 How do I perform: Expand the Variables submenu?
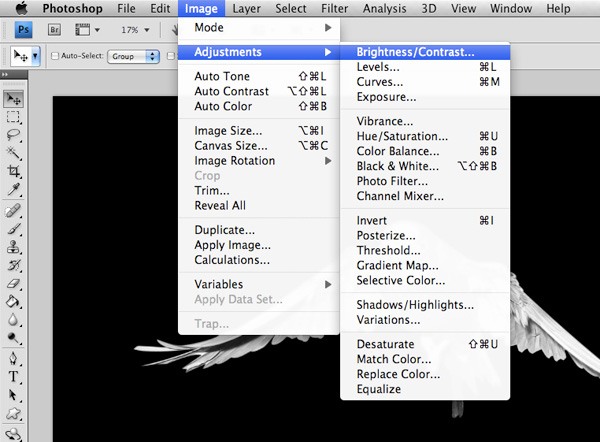pyautogui.click(x=259, y=284)
